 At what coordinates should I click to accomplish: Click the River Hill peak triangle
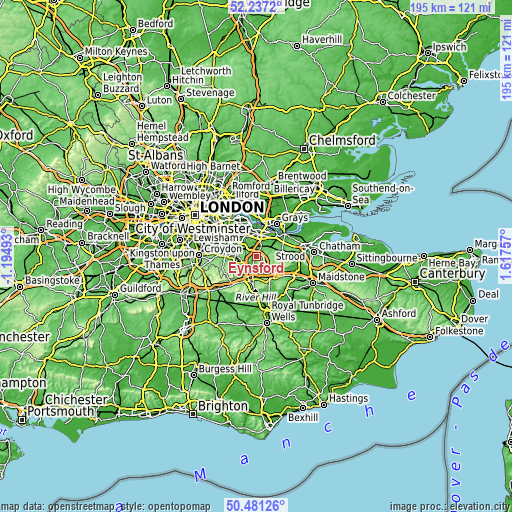pos(255,290)
